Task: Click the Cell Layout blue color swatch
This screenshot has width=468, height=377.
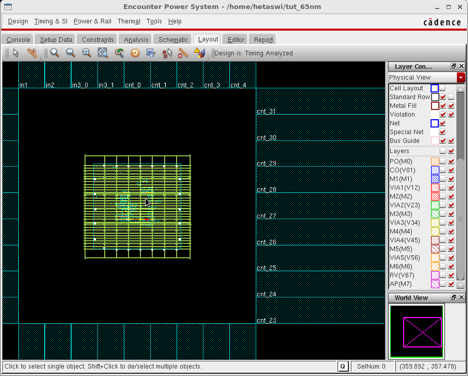Action: [435, 88]
